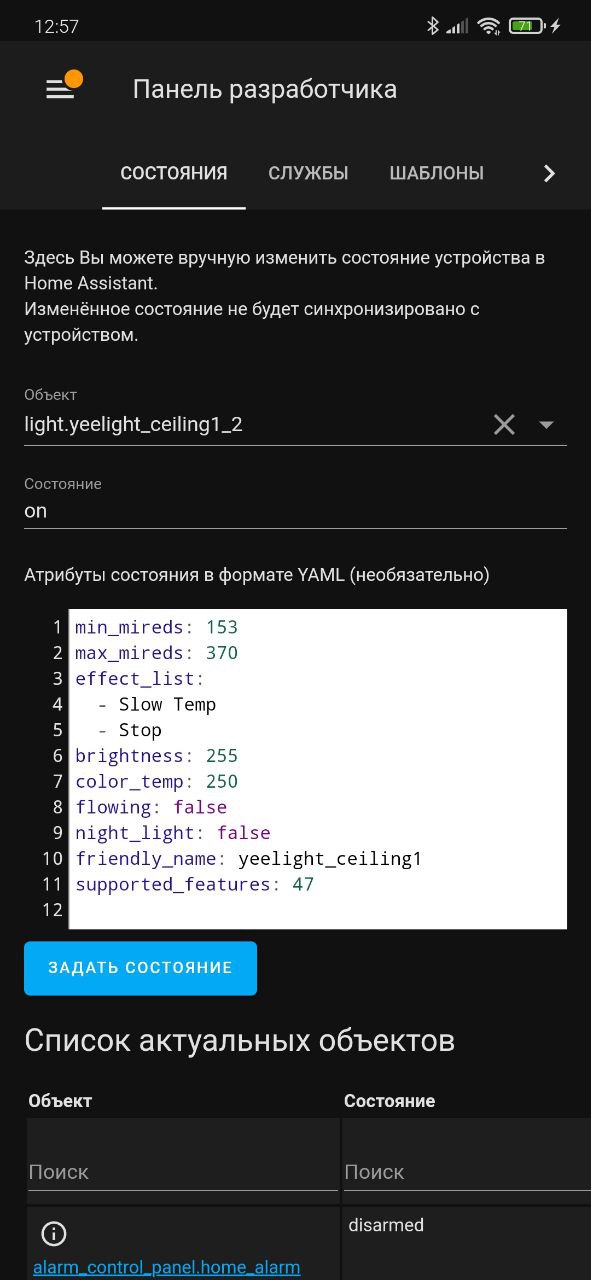Open alarm_control_panel.home_alarm link

click(x=166, y=1267)
